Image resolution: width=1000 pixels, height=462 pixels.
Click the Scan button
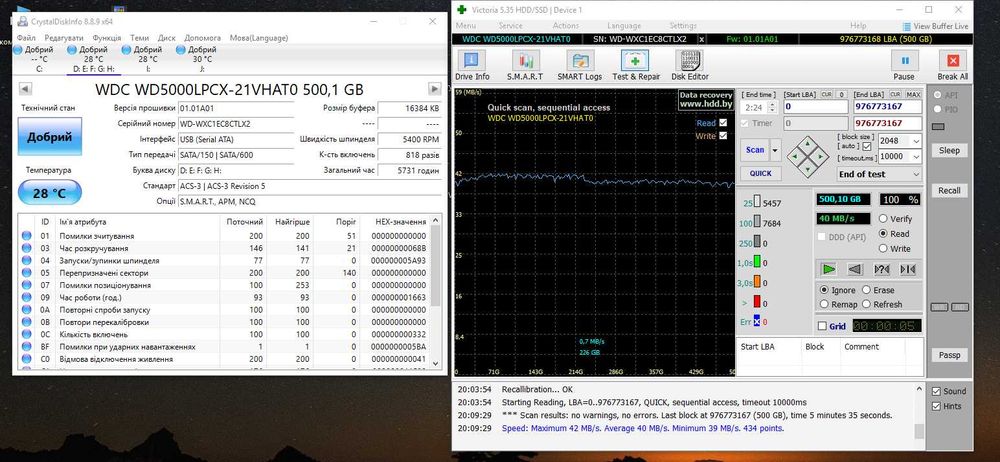point(755,150)
